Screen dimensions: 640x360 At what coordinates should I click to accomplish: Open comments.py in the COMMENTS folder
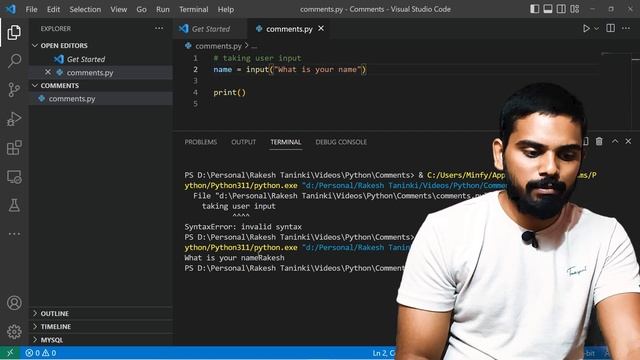pos(100,99)
